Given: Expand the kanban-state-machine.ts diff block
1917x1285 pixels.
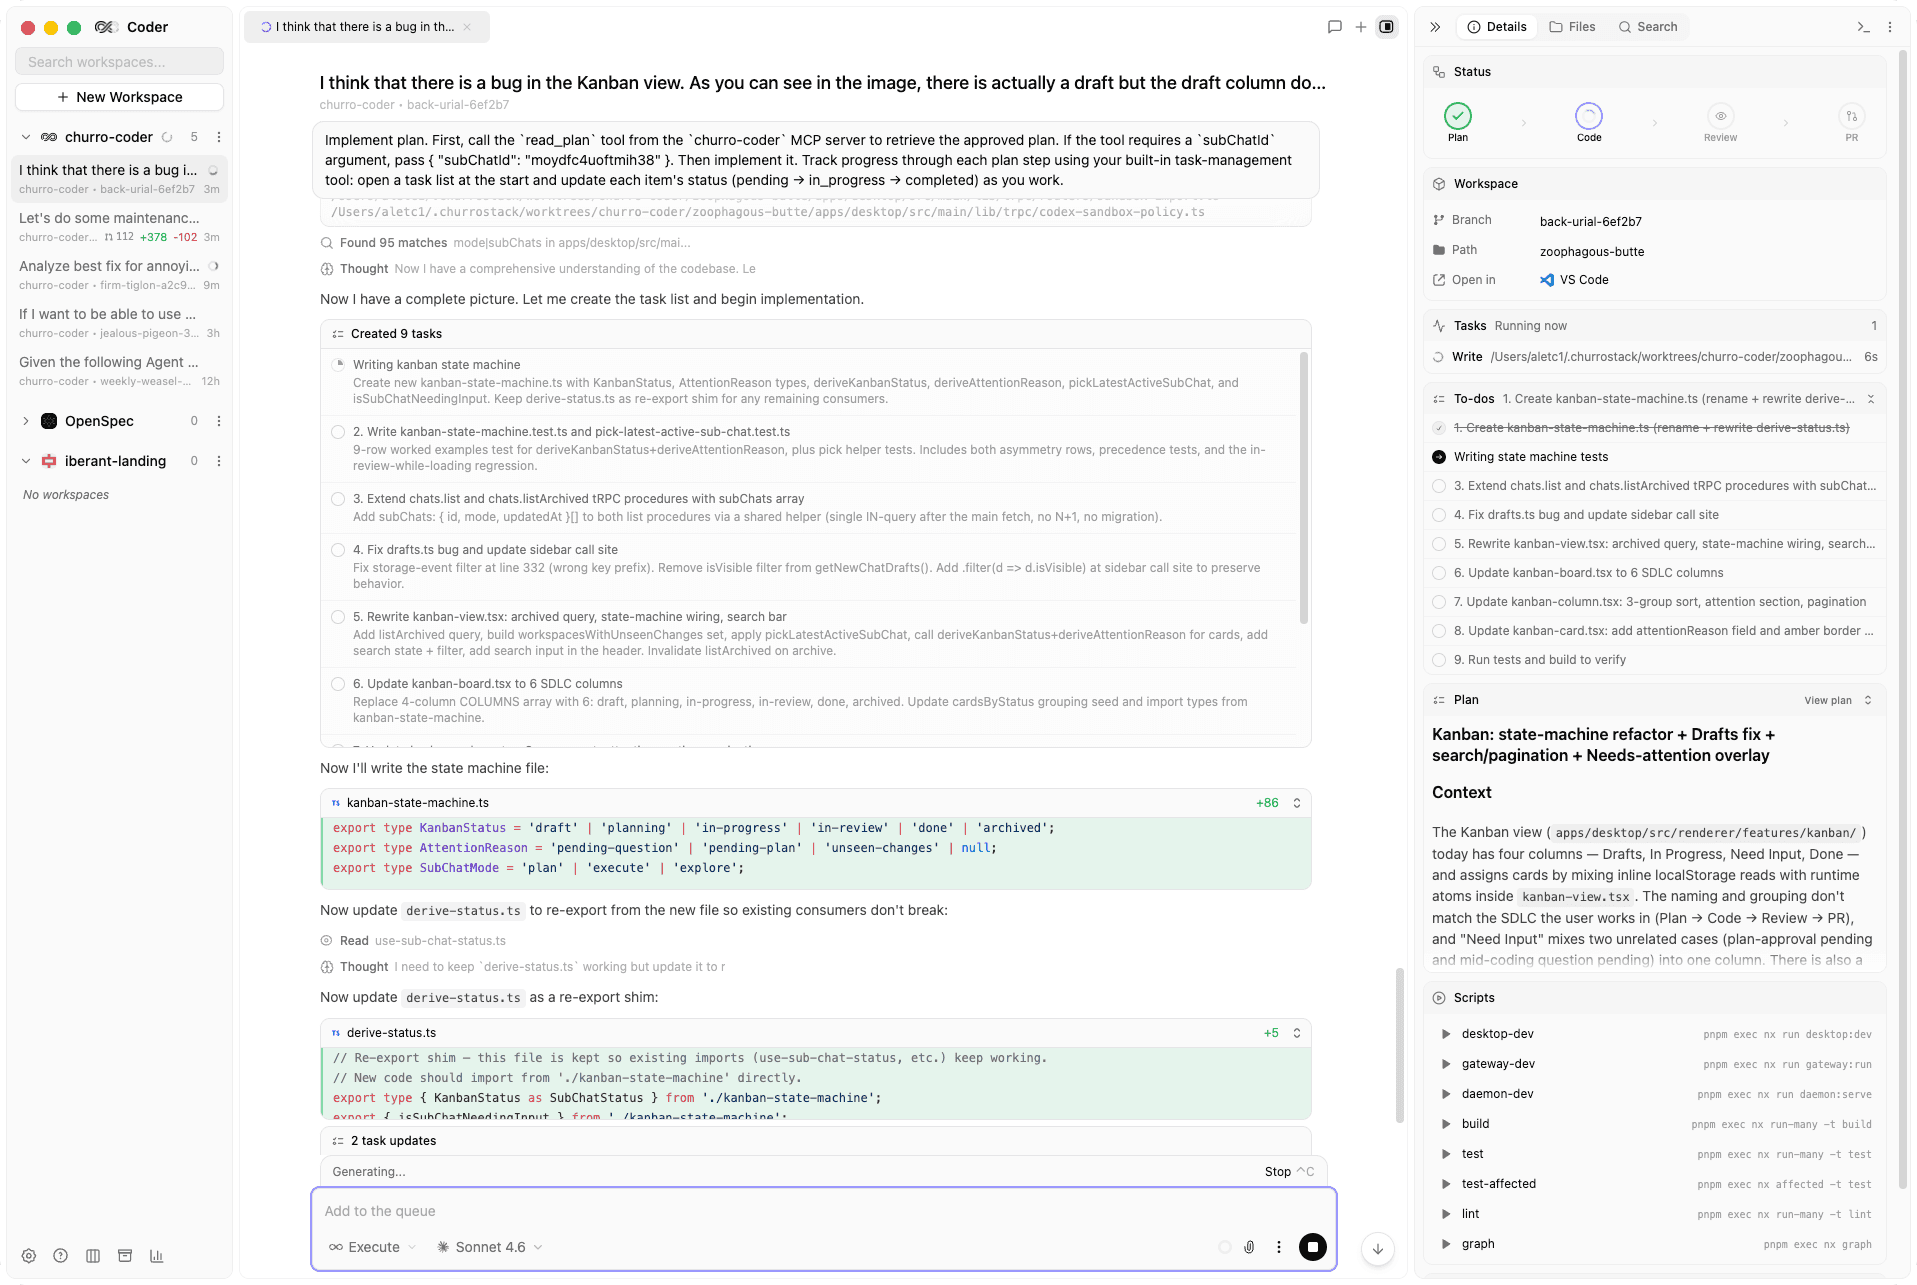Looking at the screenshot, I should pyautogui.click(x=1297, y=803).
